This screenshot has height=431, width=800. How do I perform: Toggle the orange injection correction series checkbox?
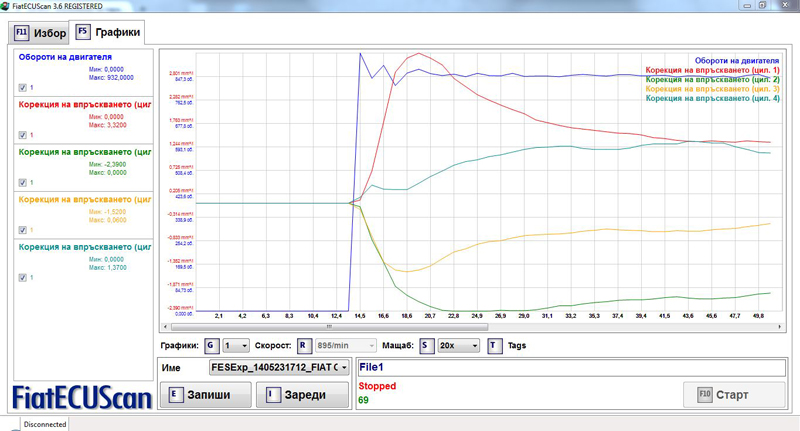(22, 230)
